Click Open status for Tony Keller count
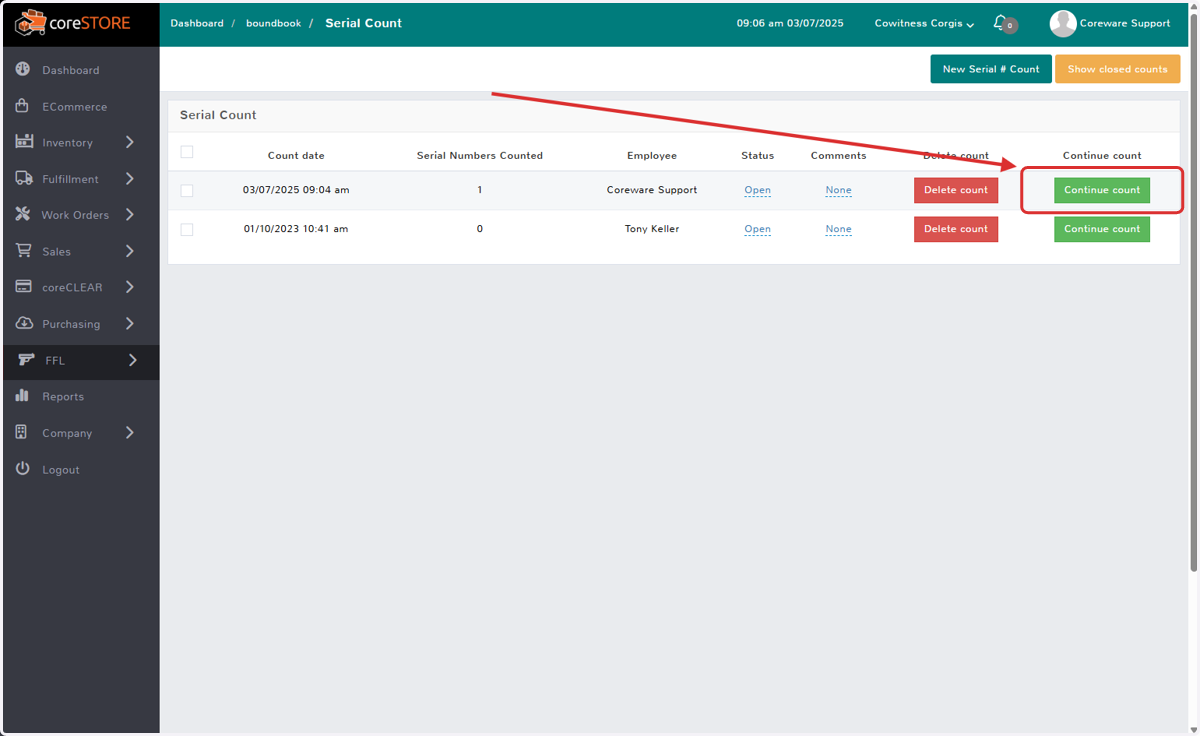The height and width of the screenshot is (736, 1200). (x=757, y=229)
